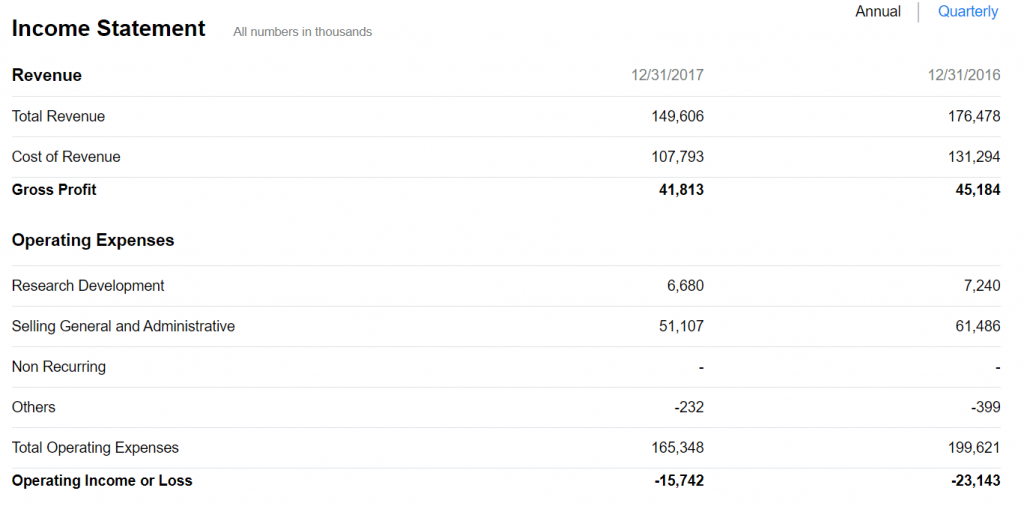The width and height of the screenshot is (1024, 506).
Task: Click the Total Revenue row label
Action: [58, 116]
